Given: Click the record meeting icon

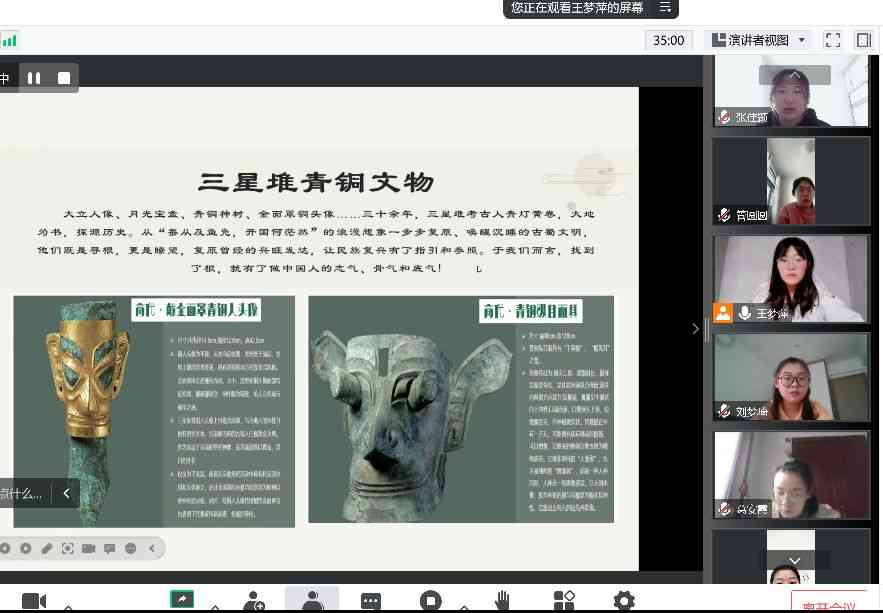Looking at the screenshot, I should click(x=431, y=600).
